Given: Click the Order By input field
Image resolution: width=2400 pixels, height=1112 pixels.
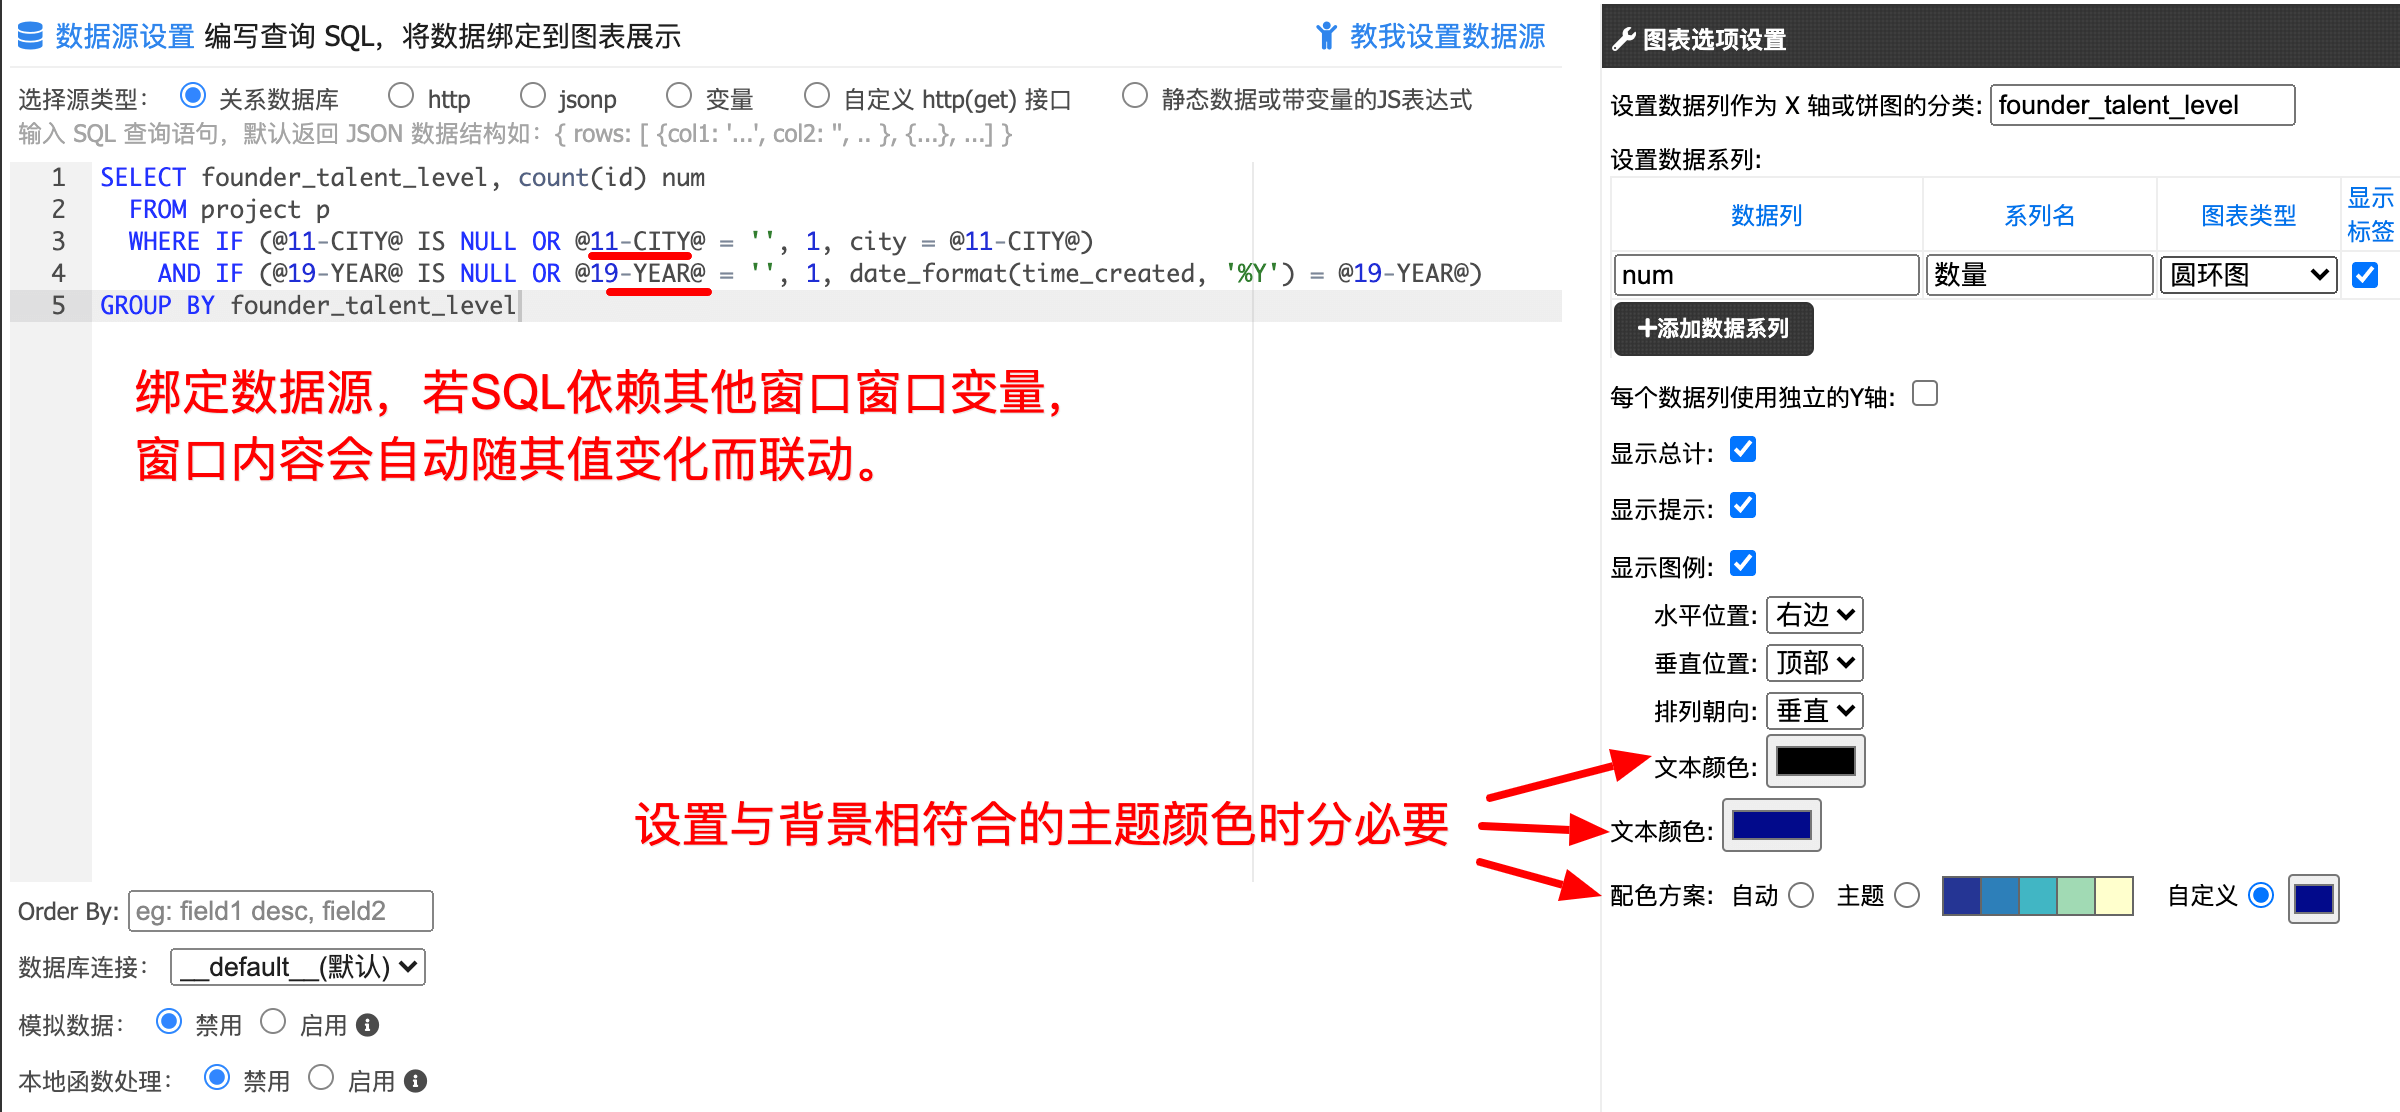Looking at the screenshot, I should pos(281,911).
